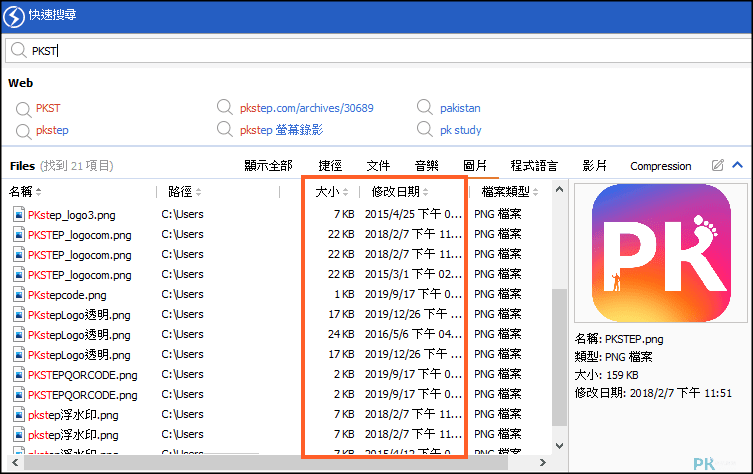Click file icon of PKstepcode.png
This screenshot has width=753, height=474.
19,294
